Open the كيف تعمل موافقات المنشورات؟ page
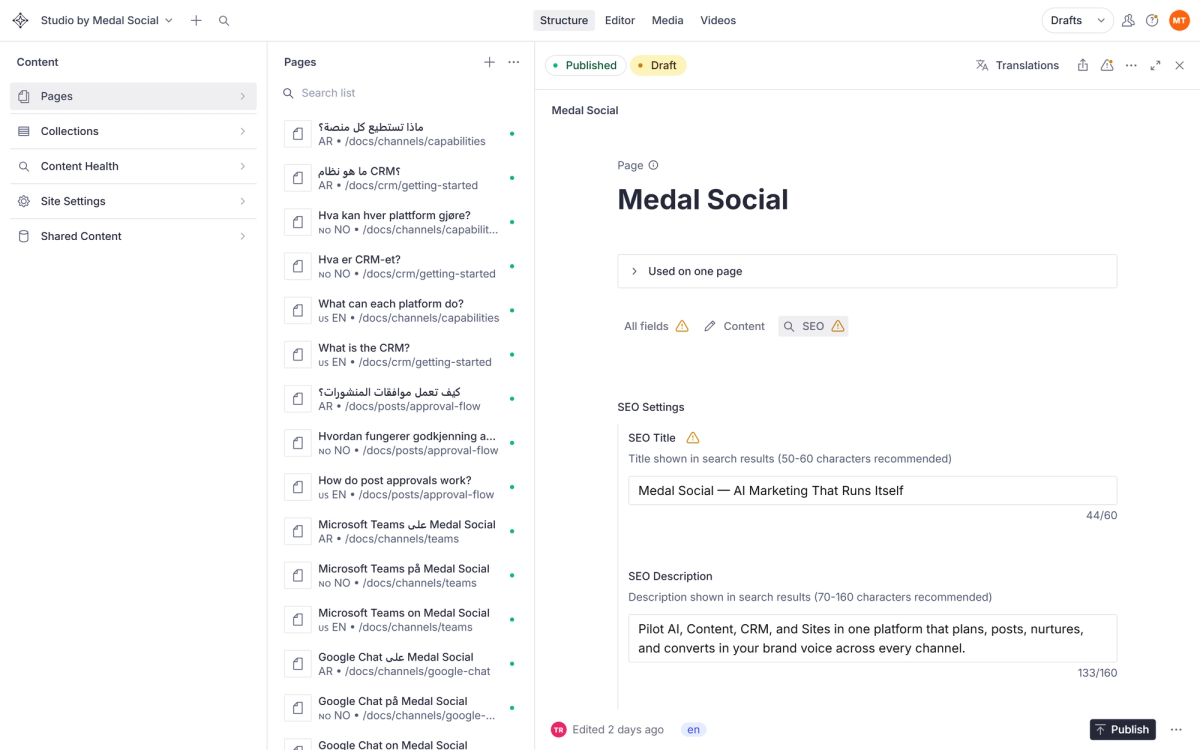Image resolution: width=1200 pixels, height=750 pixels. pos(400,399)
